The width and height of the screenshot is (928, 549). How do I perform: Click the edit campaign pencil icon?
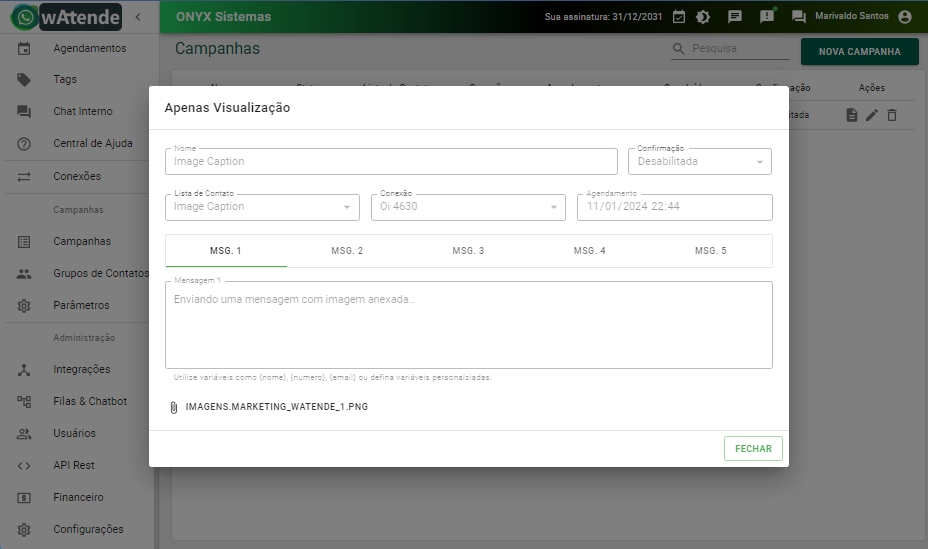pyautogui.click(x=872, y=115)
